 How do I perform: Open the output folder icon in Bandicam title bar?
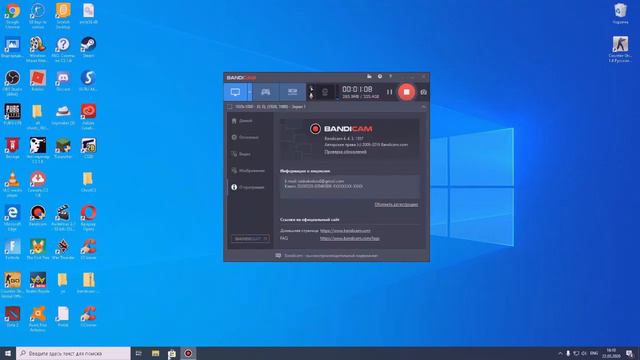(x=369, y=77)
